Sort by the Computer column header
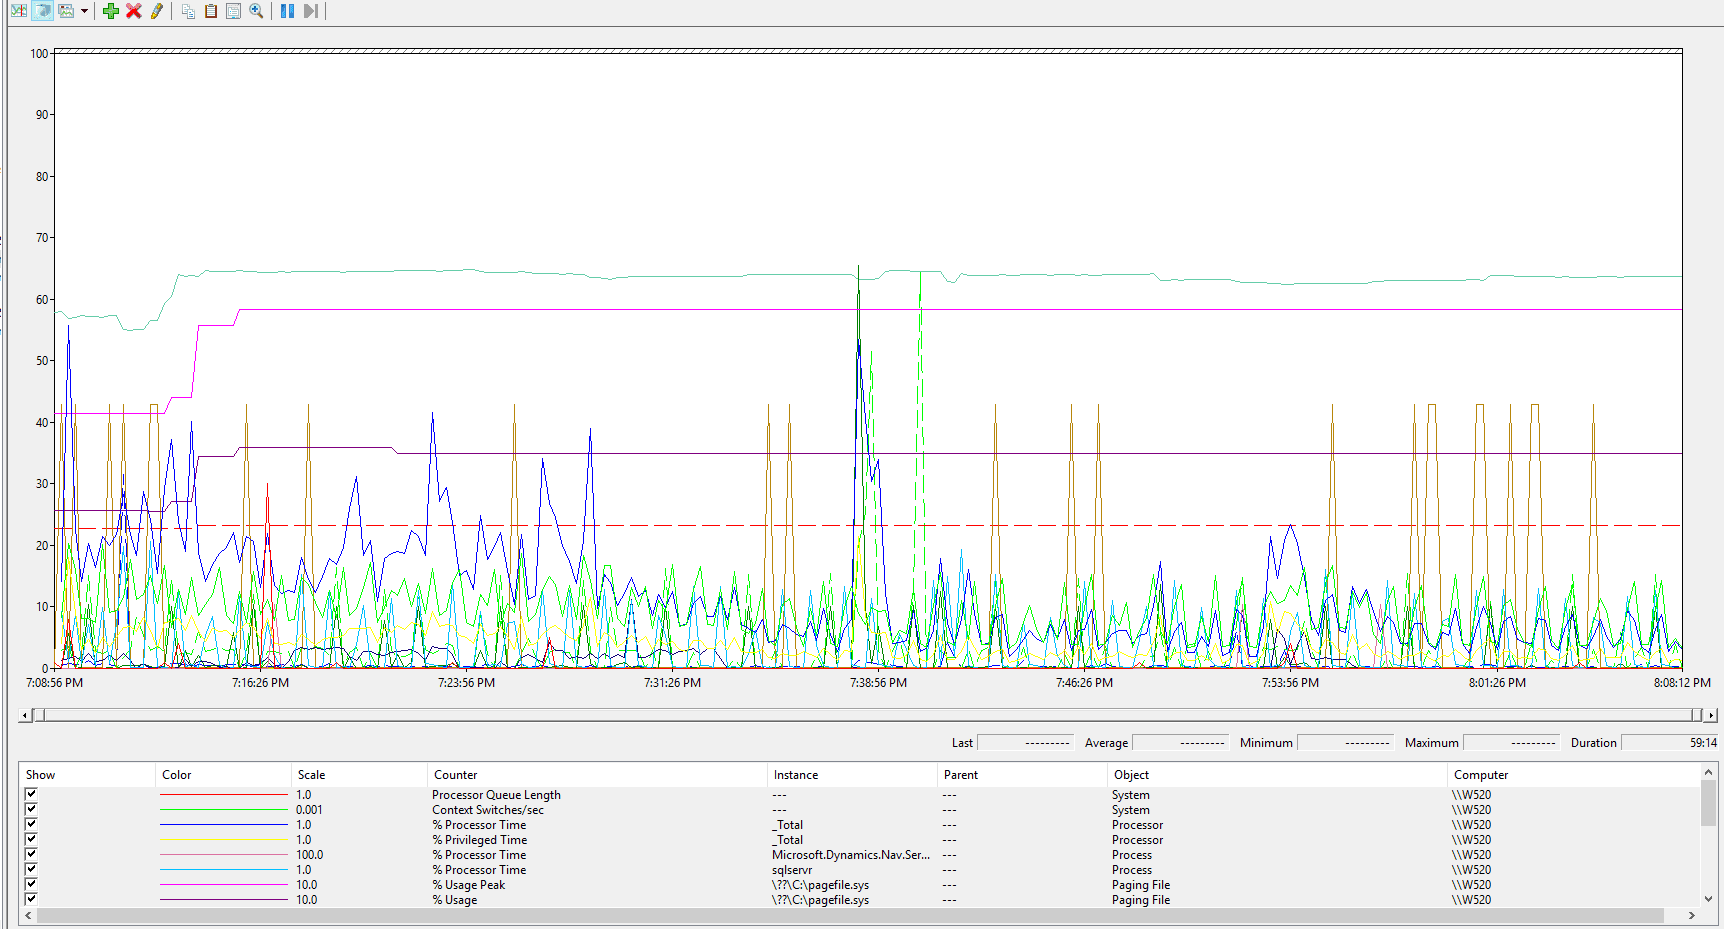The image size is (1724, 929). [1574, 775]
